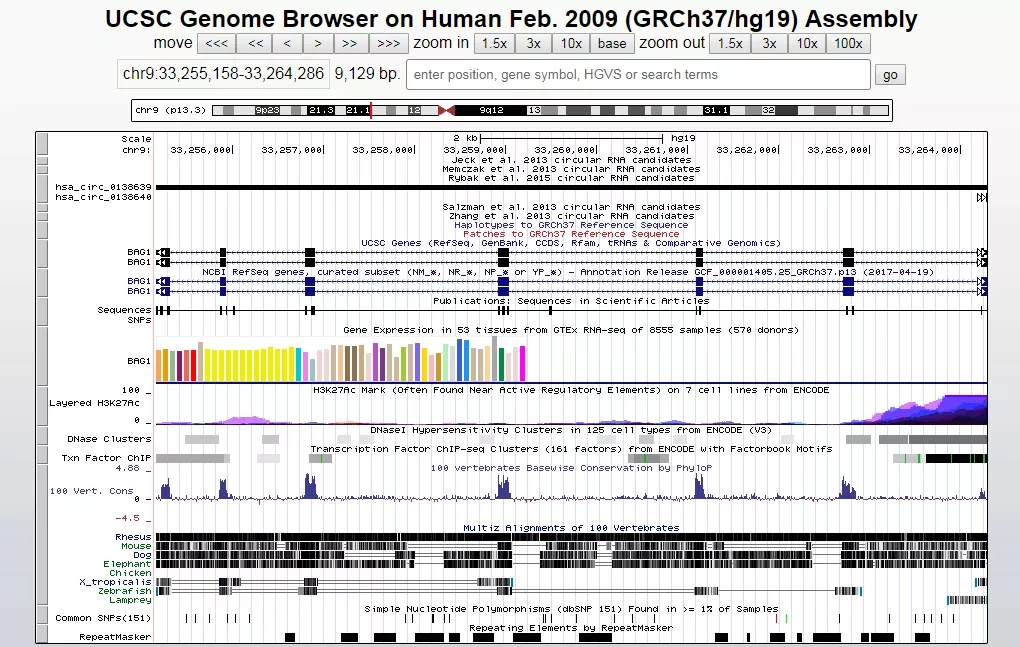Open NCBI RefSeq genes curated subset title
The width and height of the screenshot is (1020, 647).
click(568, 272)
